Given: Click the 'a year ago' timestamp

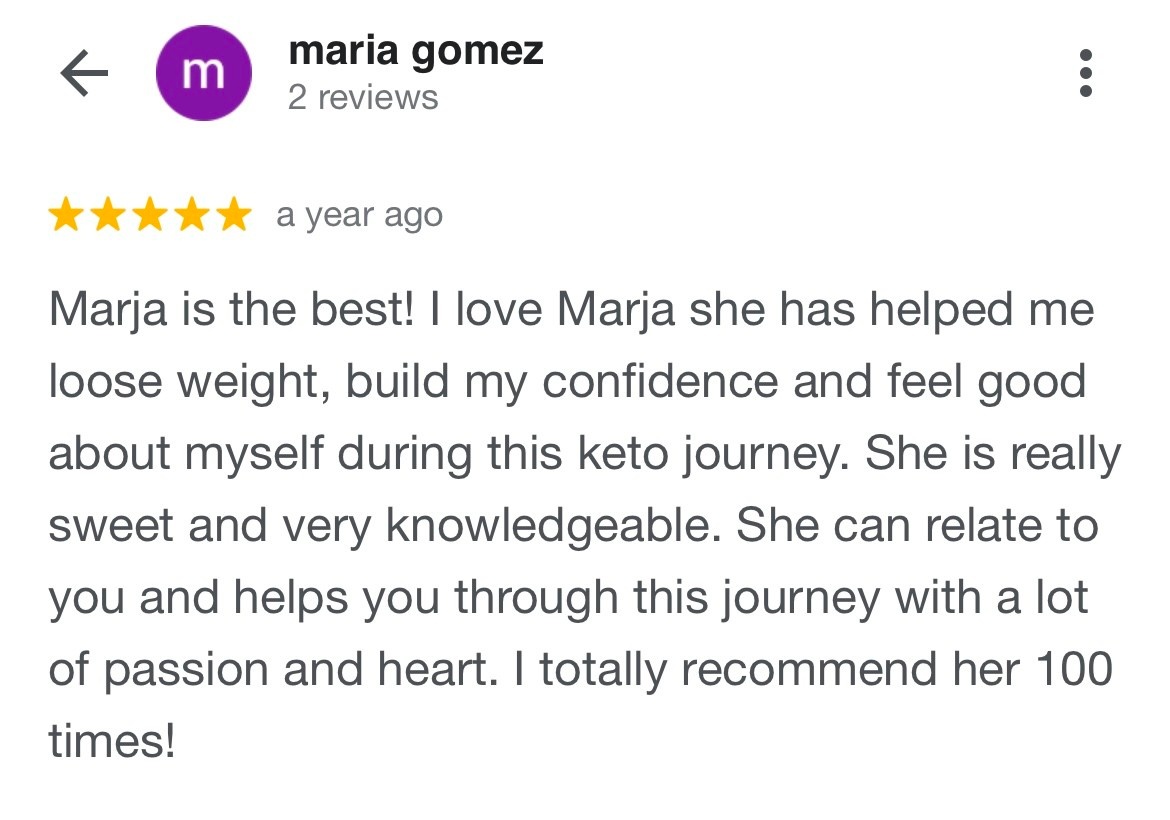Looking at the screenshot, I should coord(359,215).
